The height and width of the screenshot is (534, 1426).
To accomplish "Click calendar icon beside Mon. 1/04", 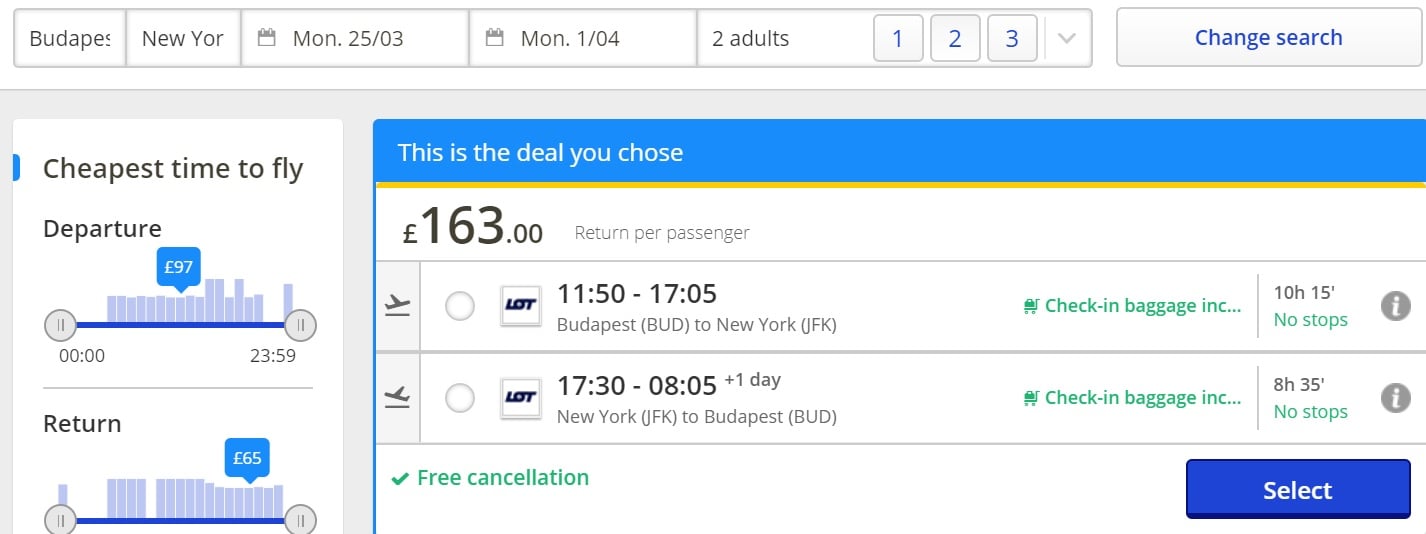I will point(494,38).
